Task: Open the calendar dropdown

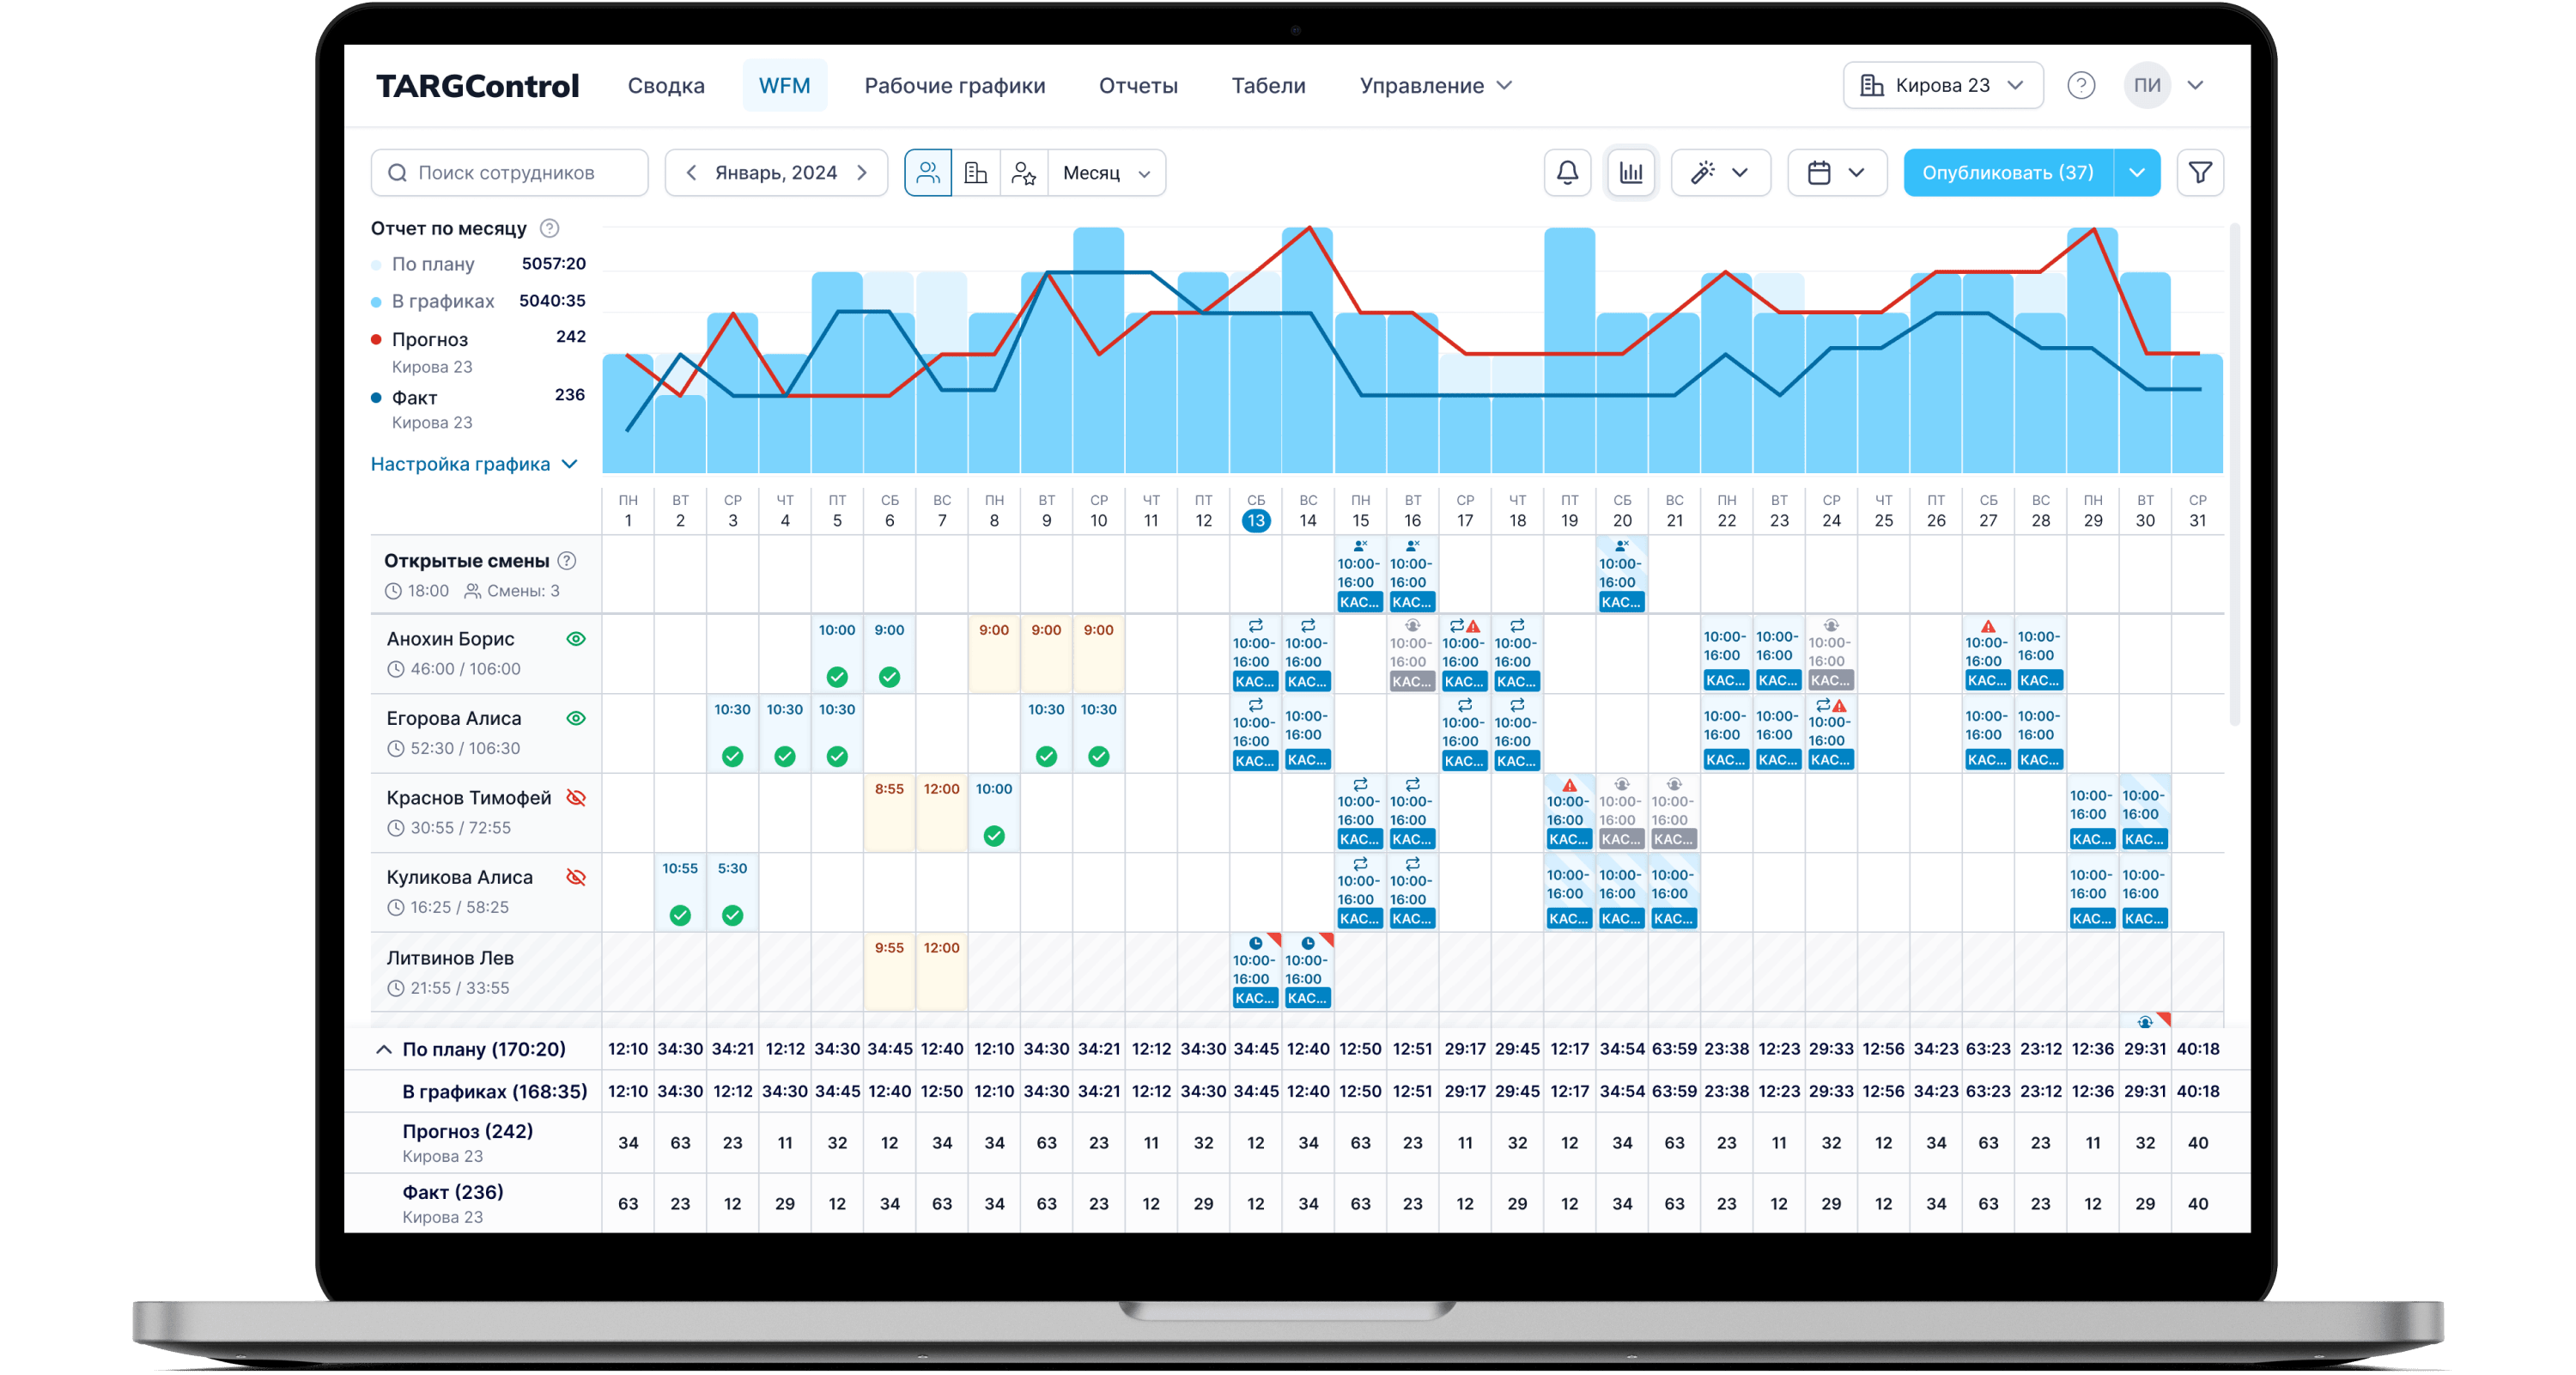Action: [x=1837, y=173]
